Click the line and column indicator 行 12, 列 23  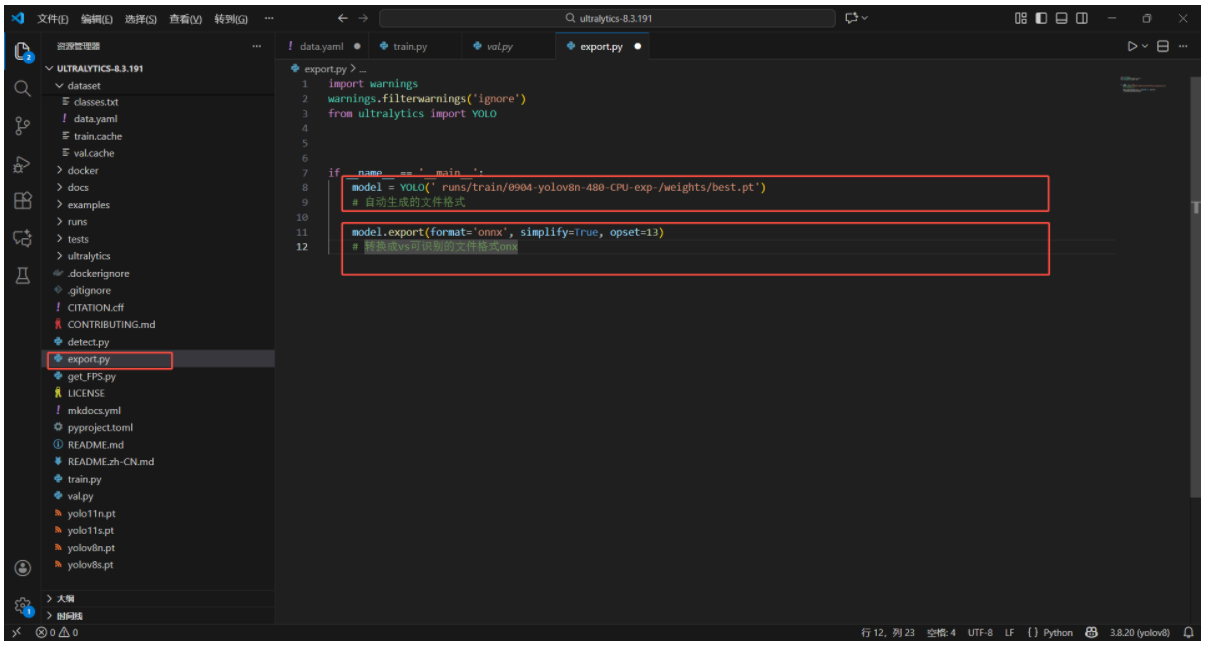coord(887,632)
